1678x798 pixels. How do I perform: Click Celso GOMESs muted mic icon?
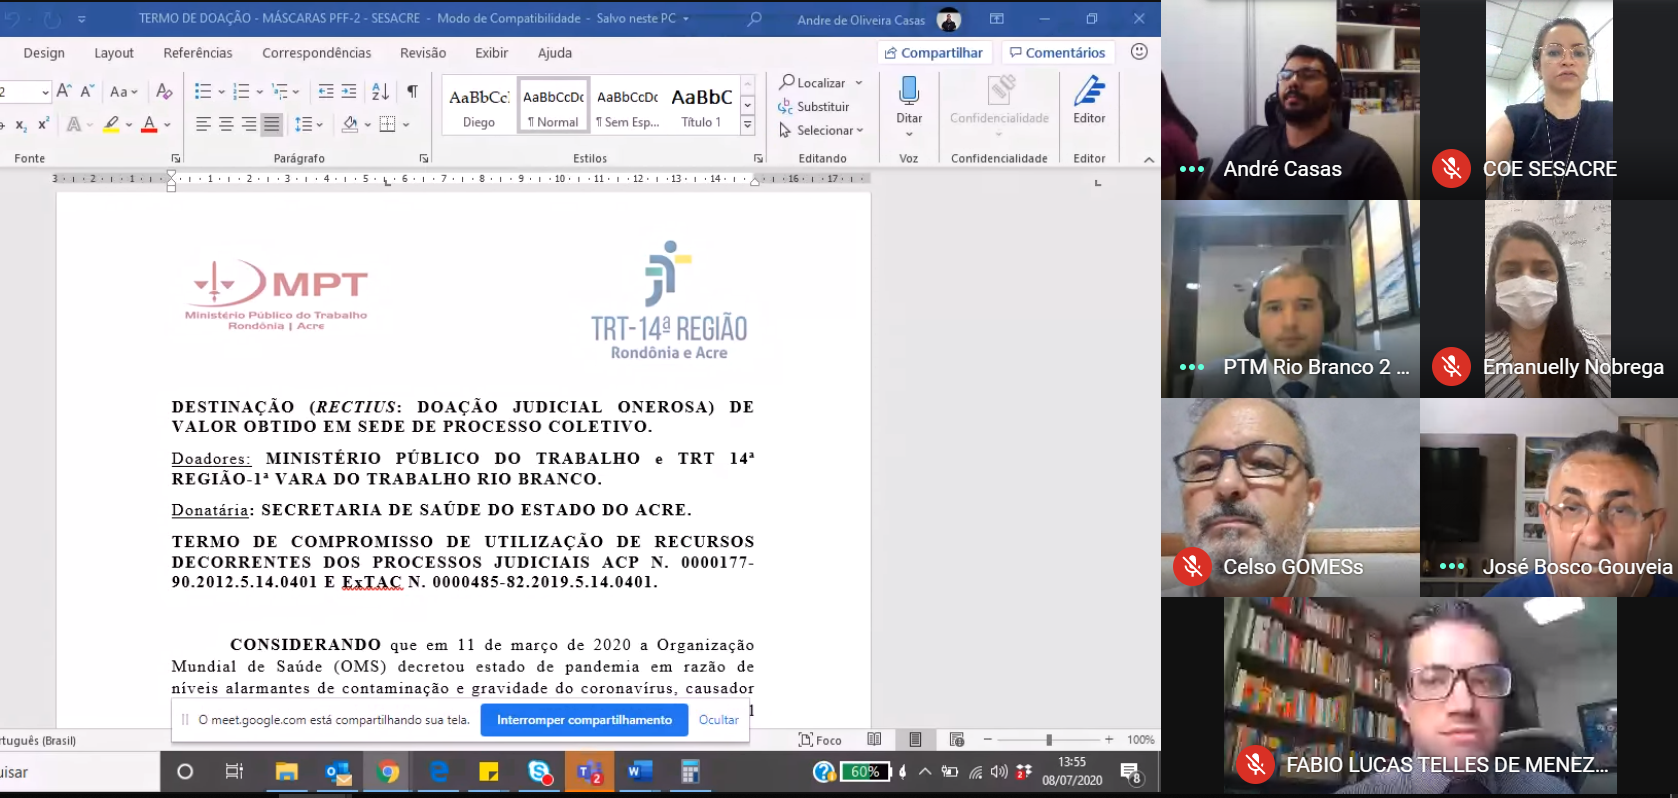[x=1192, y=567]
